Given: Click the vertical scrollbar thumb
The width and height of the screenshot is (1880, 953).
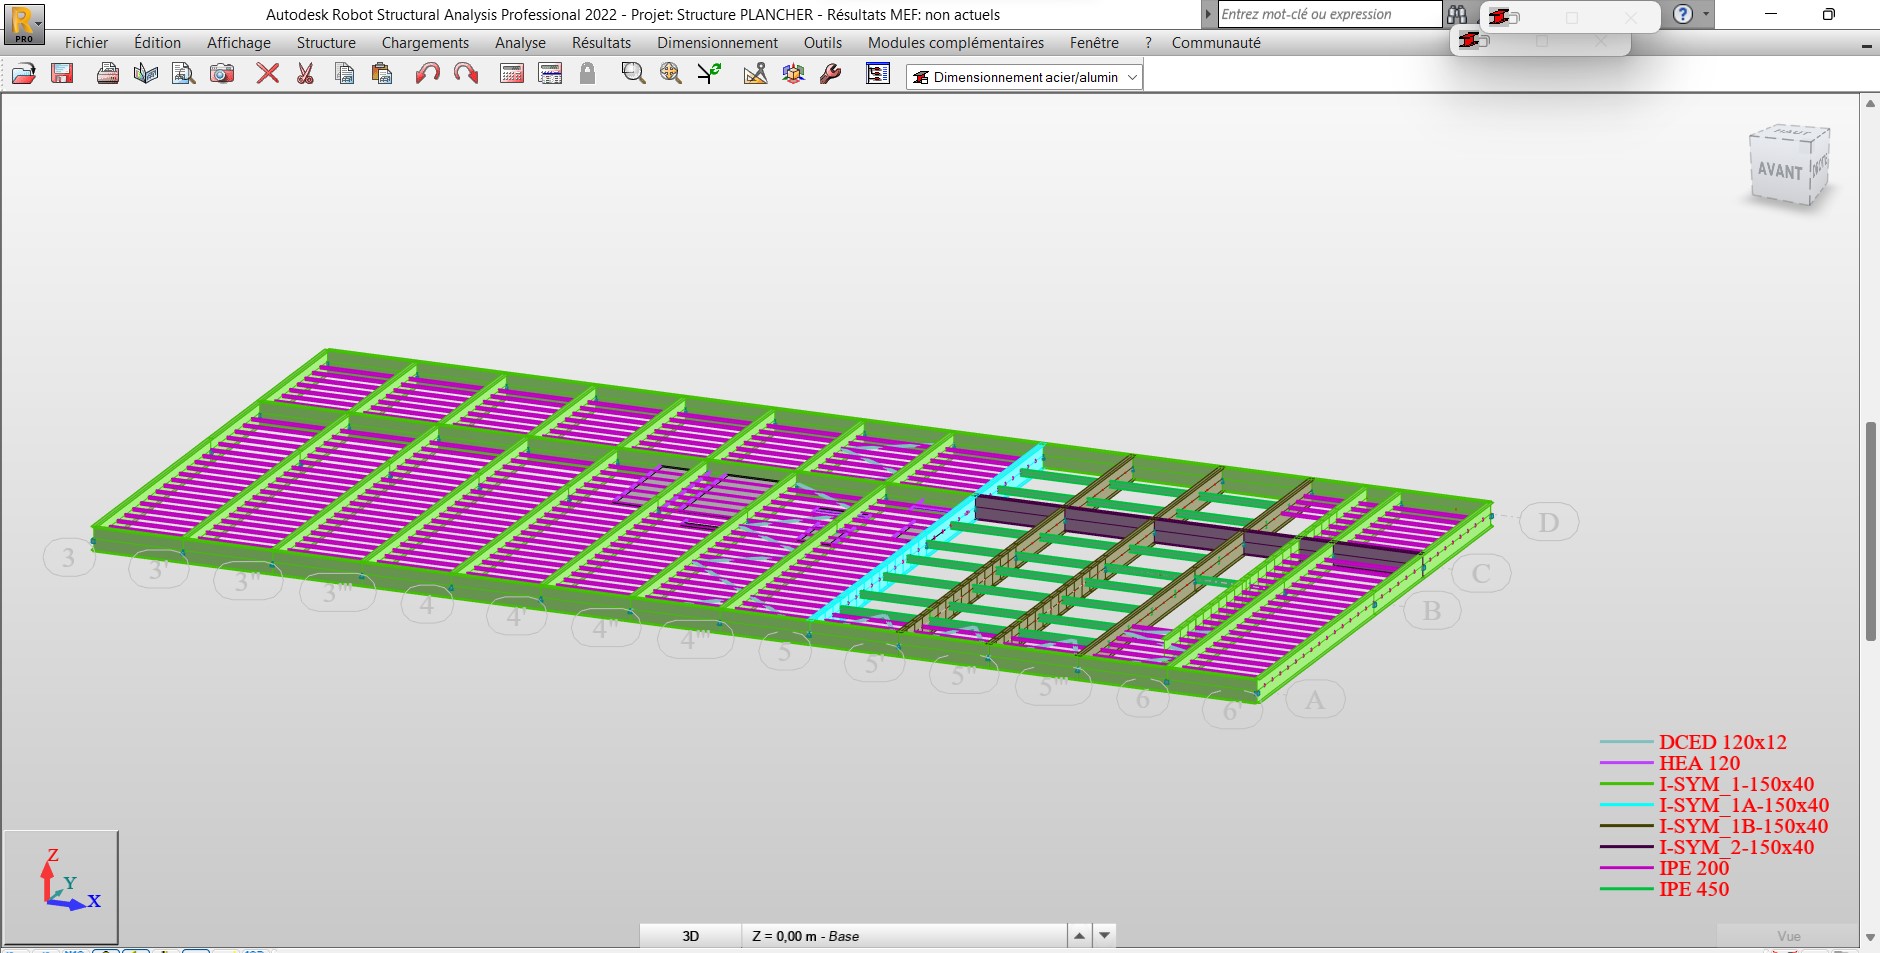Looking at the screenshot, I should 1870,531.
